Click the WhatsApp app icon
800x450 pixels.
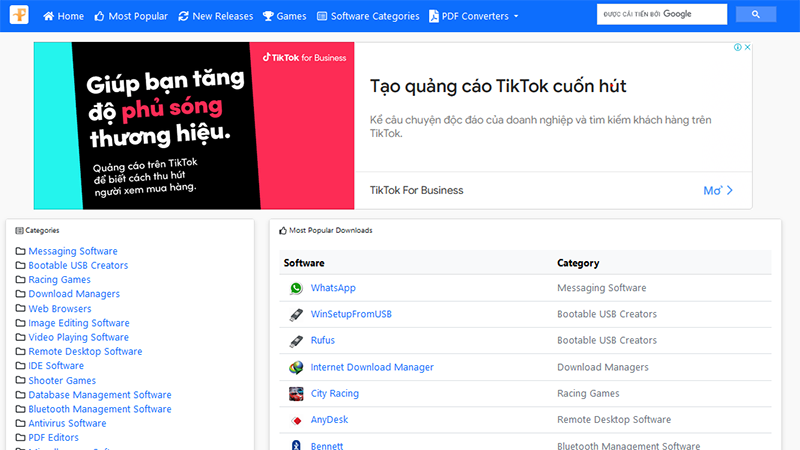coord(296,288)
